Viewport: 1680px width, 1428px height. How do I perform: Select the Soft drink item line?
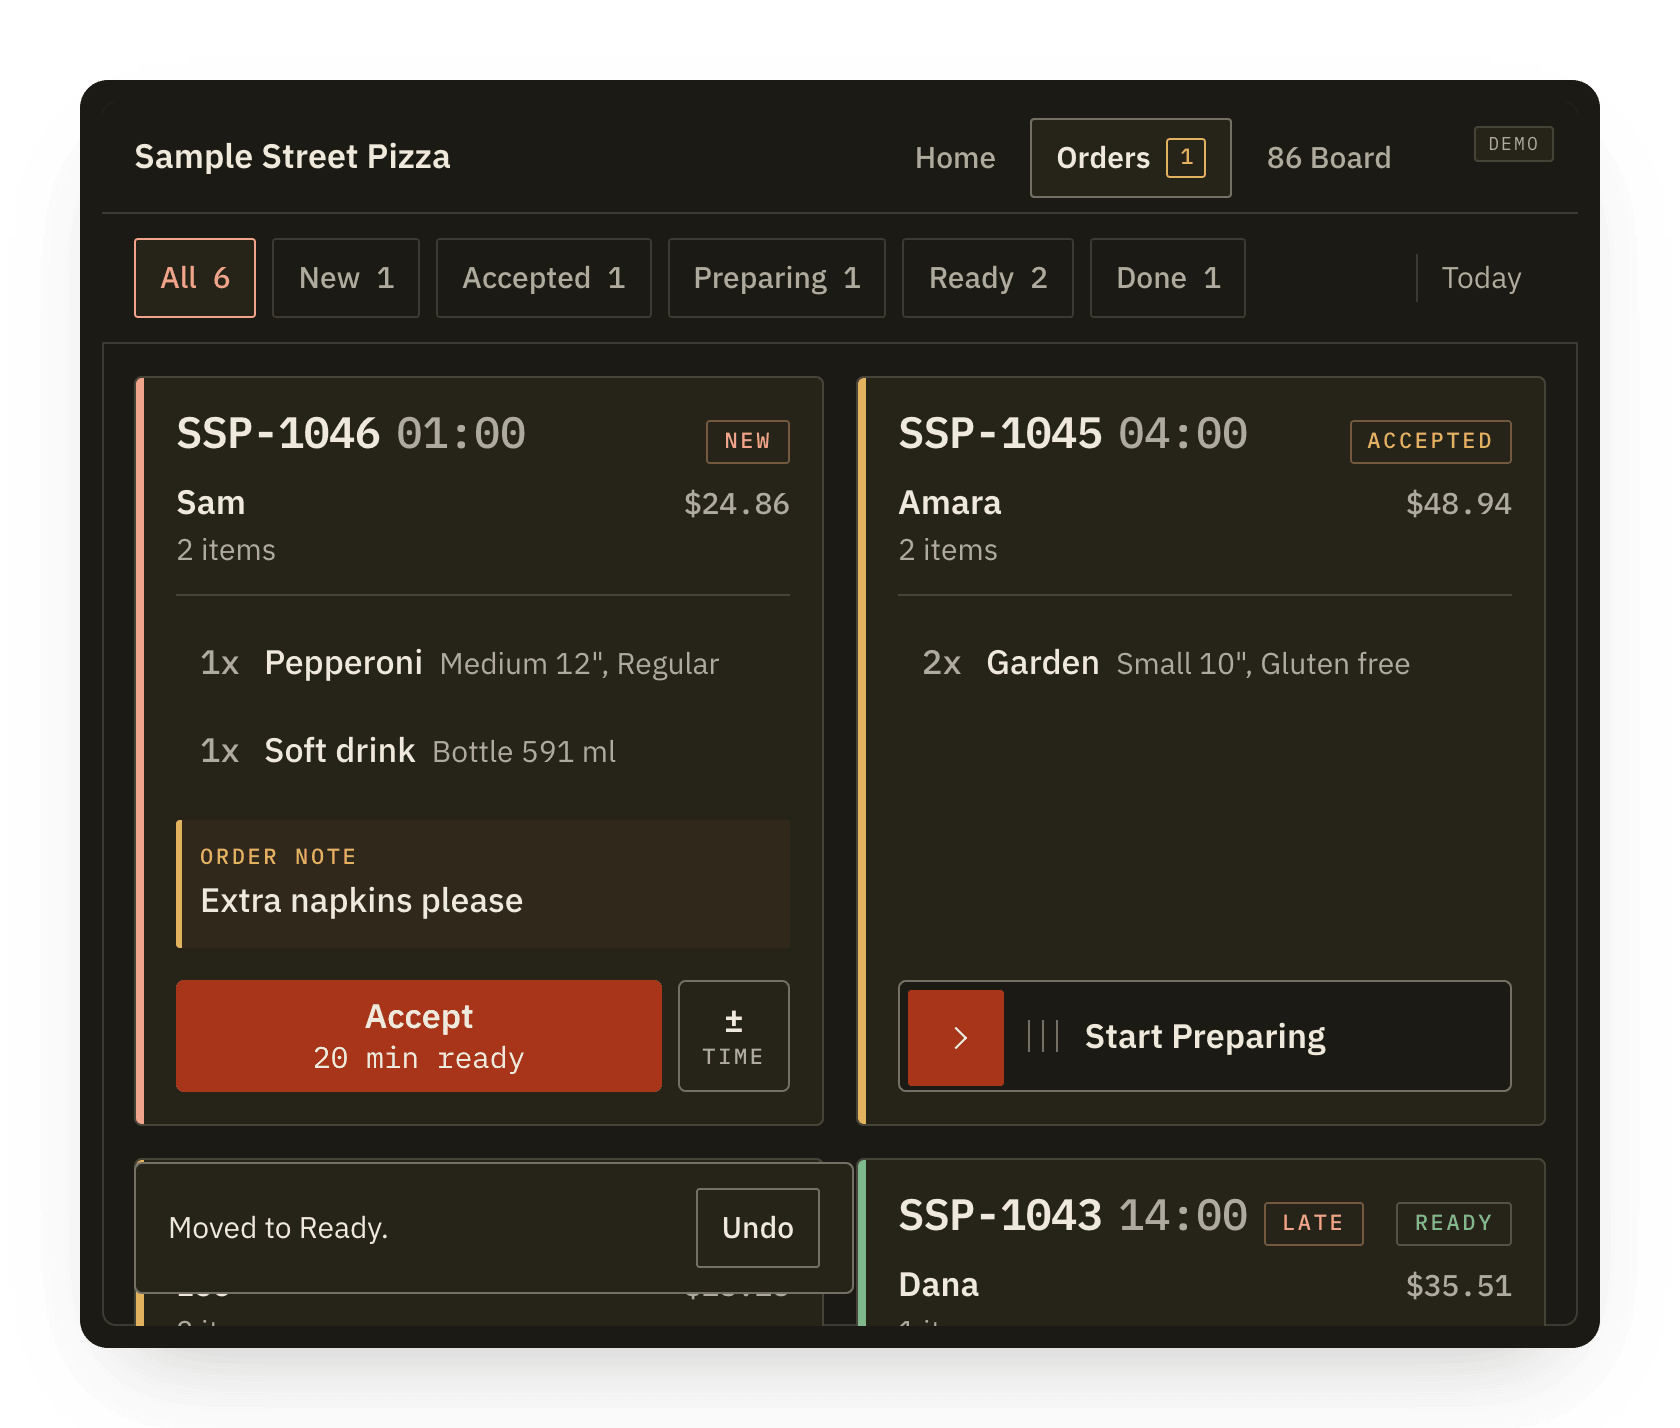[x=483, y=751]
